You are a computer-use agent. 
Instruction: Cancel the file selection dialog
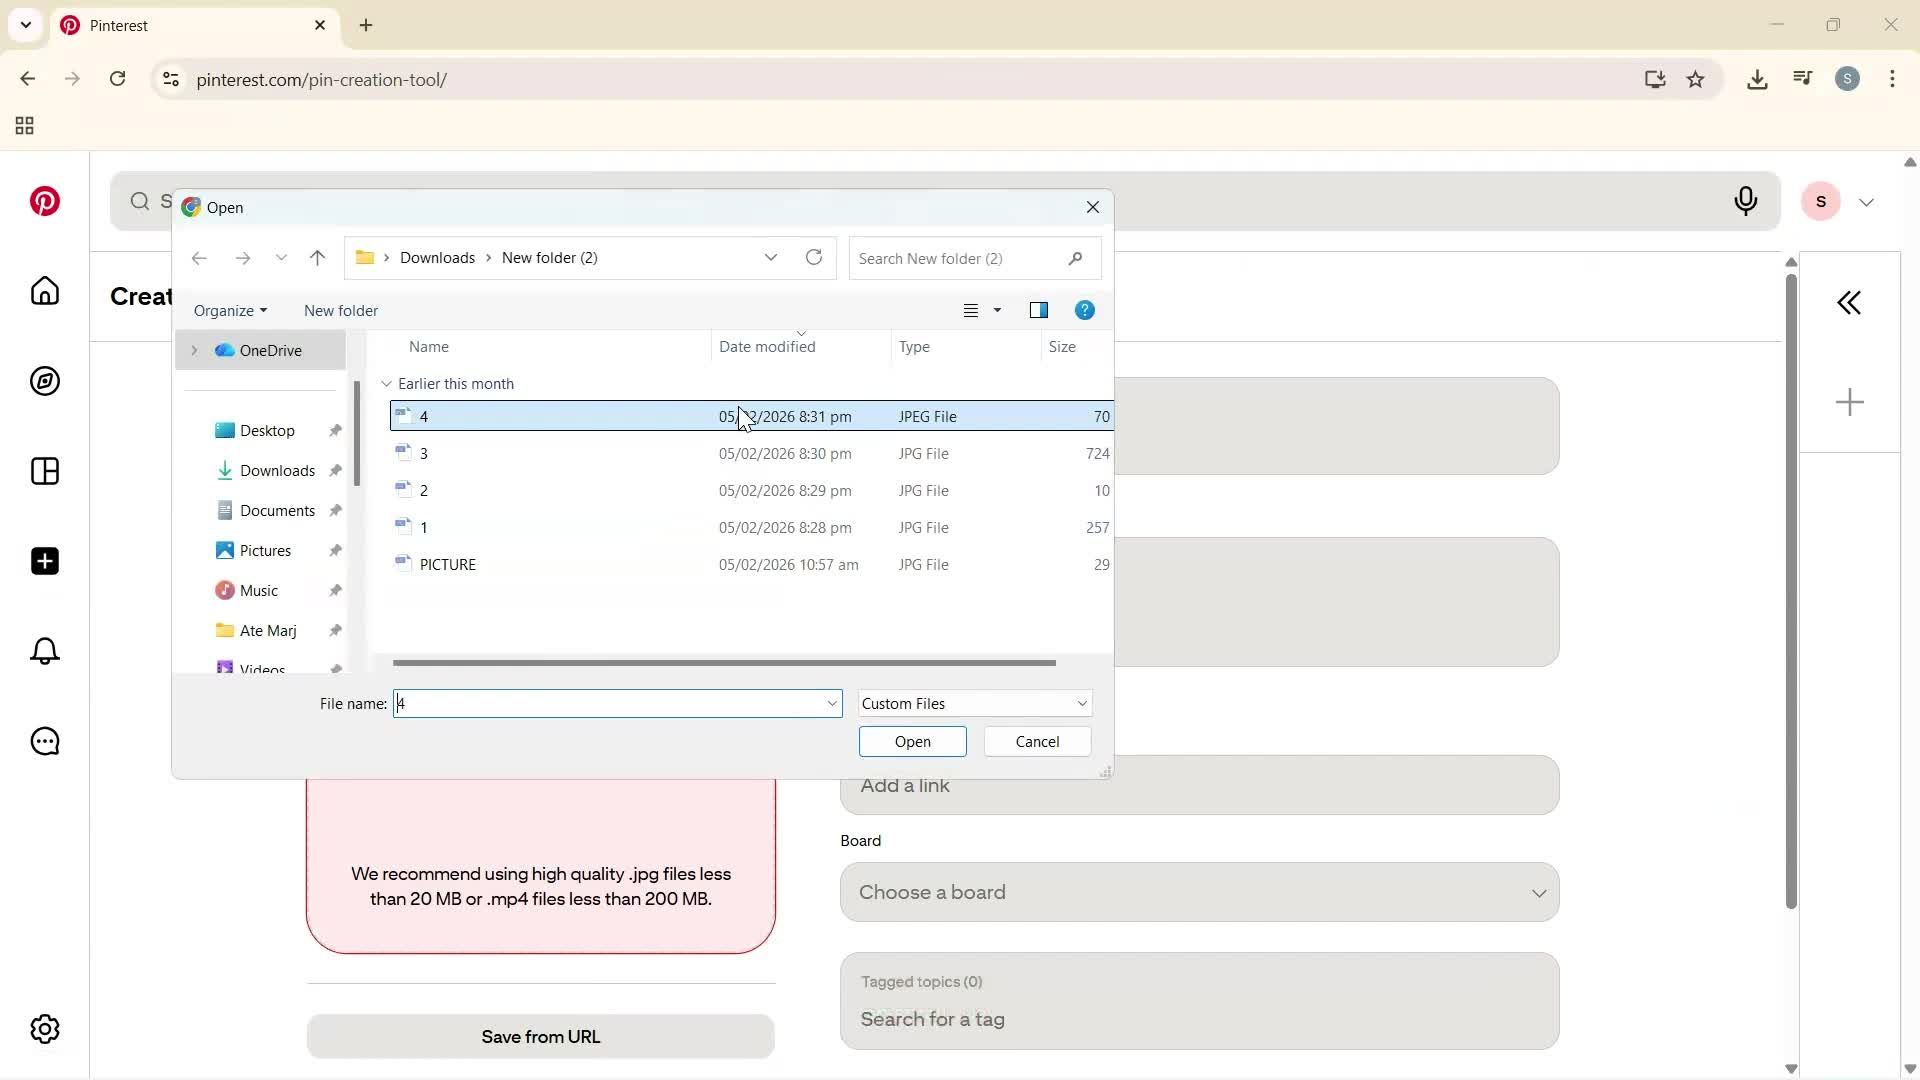click(x=1036, y=741)
